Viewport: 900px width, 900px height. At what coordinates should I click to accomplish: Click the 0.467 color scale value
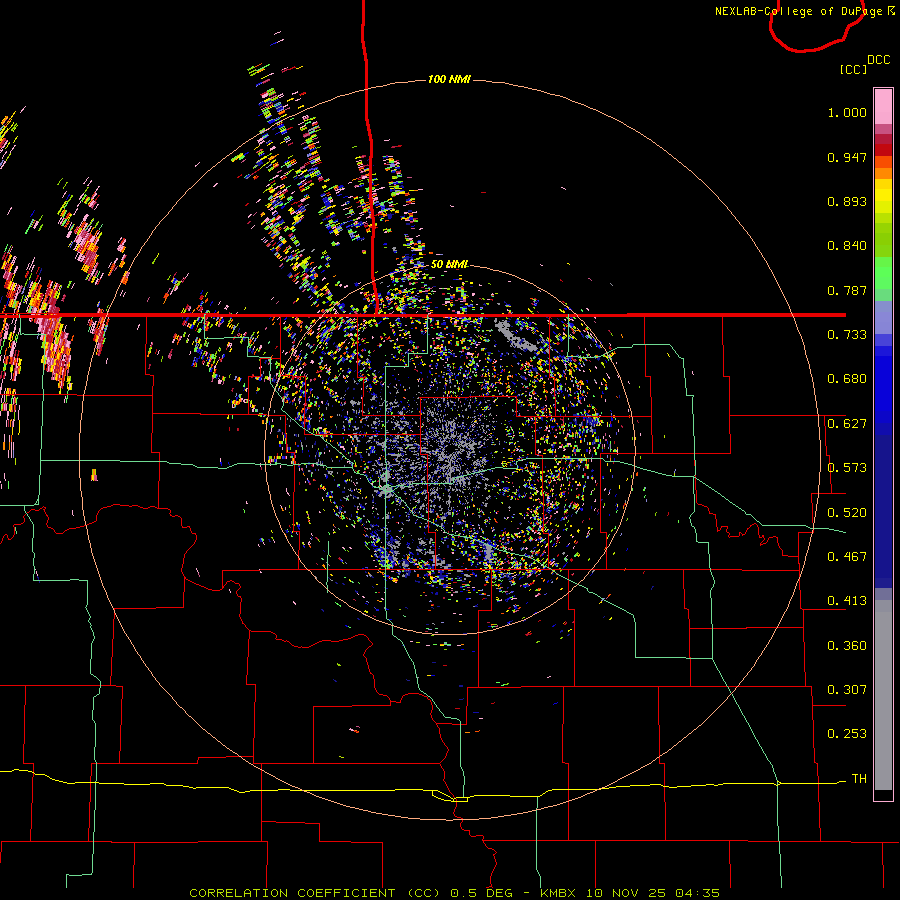click(847, 557)
